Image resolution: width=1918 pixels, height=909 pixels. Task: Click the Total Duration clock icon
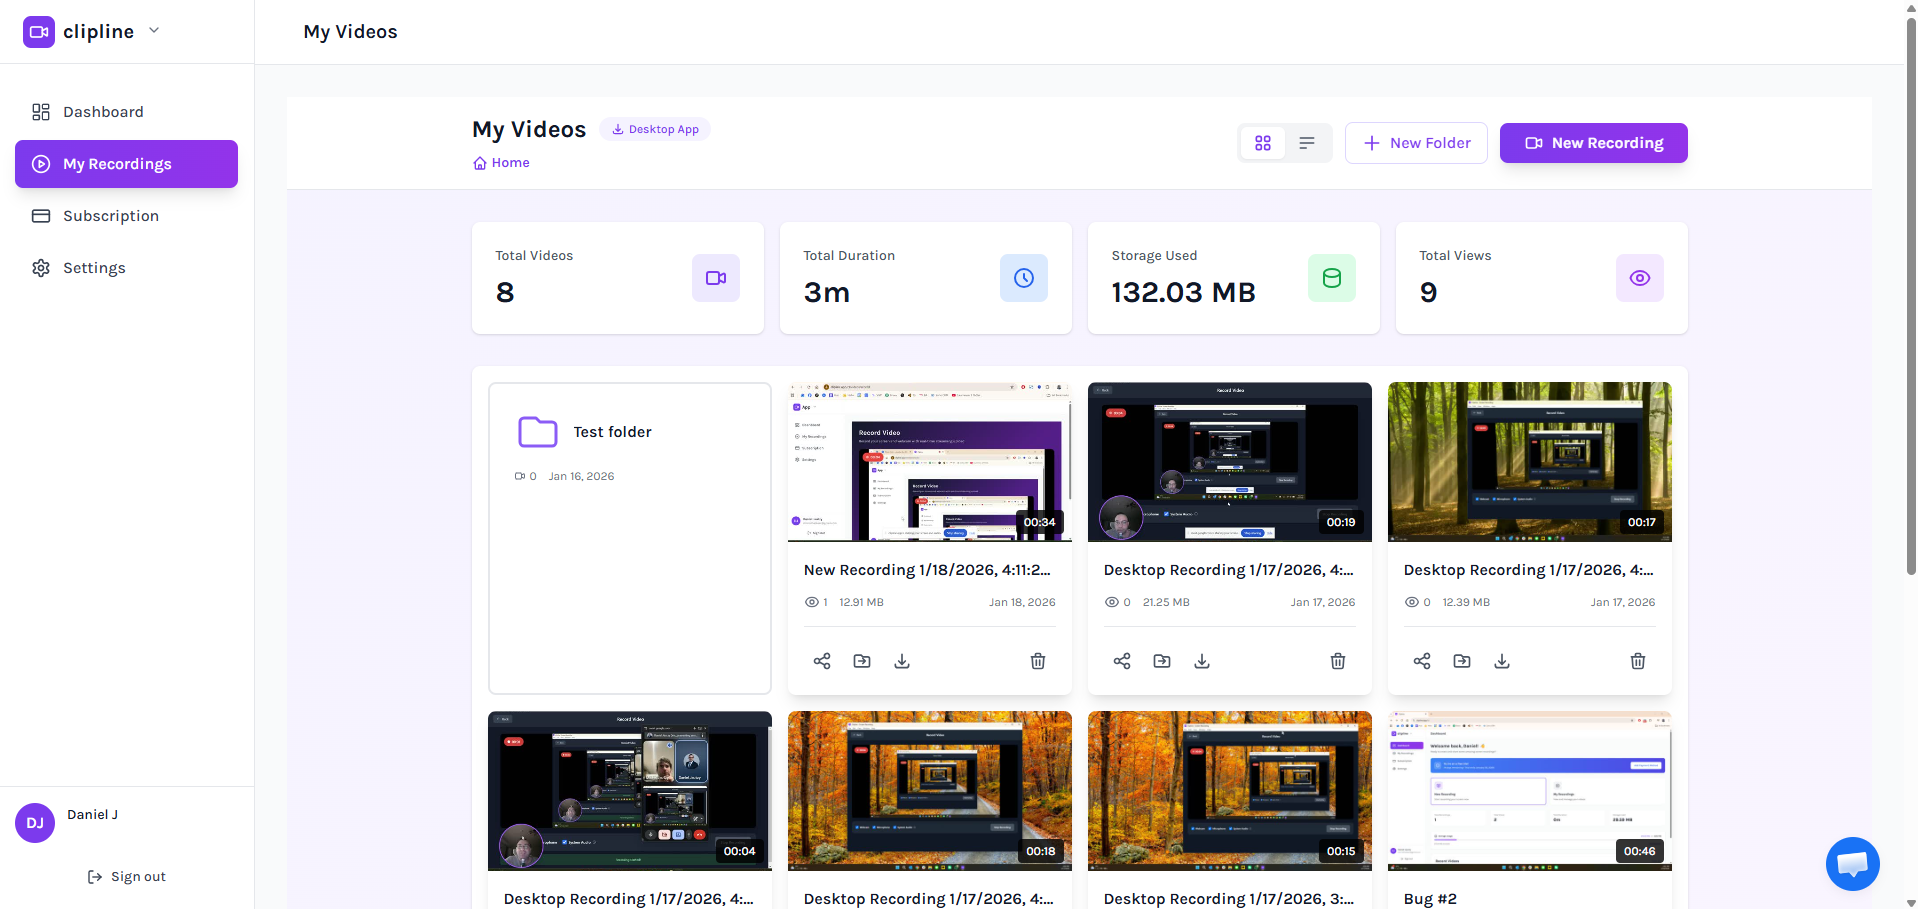click(1024, 278)
